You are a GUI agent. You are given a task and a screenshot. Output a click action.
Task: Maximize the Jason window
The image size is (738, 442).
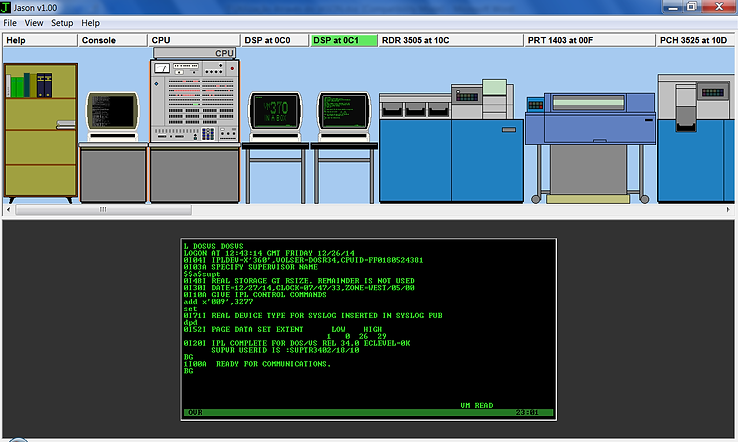click(692, 7)
